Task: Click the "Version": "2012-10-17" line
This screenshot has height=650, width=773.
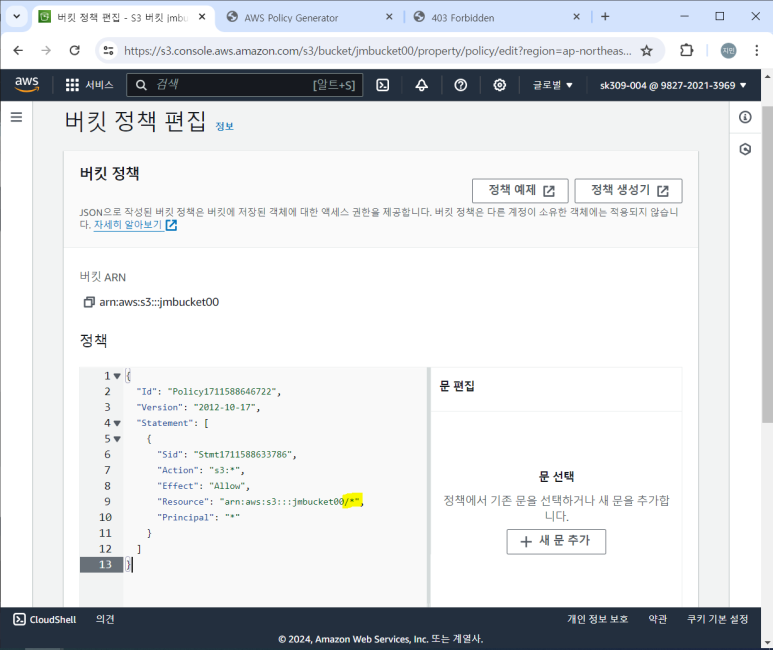Action: click(x=198, y=407)
